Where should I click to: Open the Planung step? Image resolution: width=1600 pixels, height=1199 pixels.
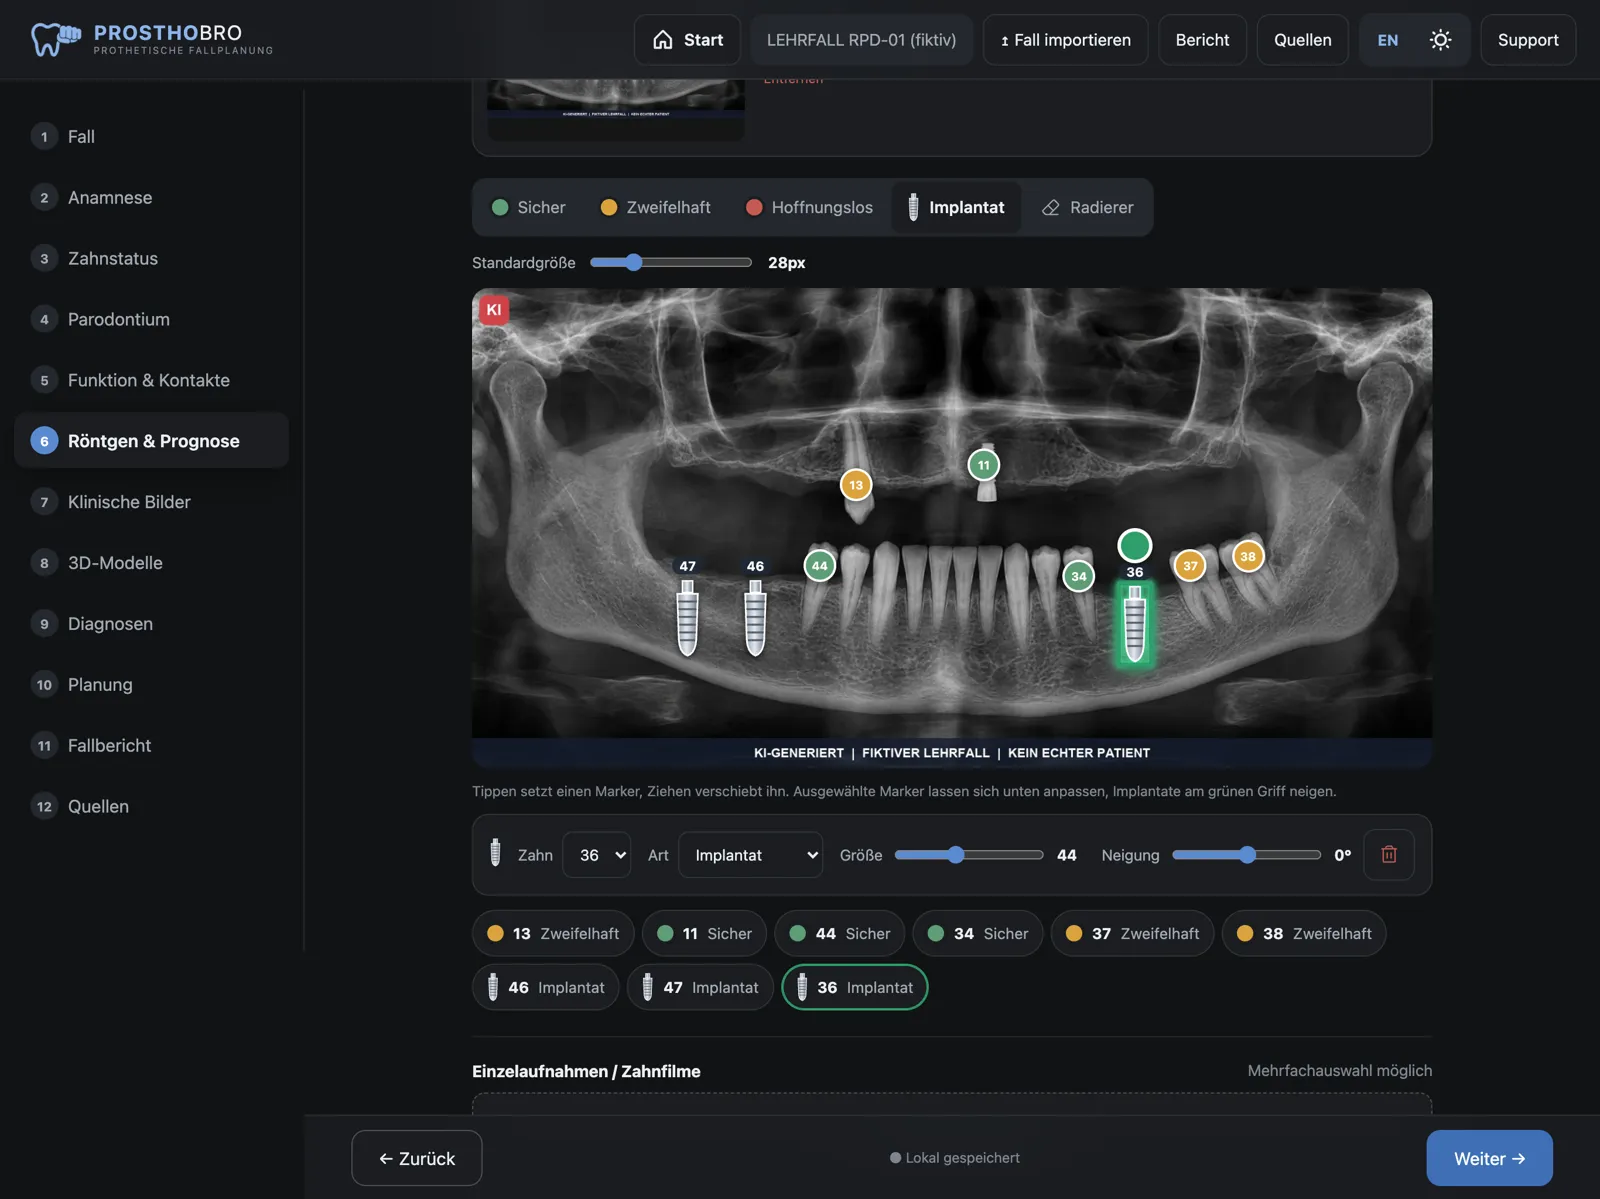click(x=152, y=685)
